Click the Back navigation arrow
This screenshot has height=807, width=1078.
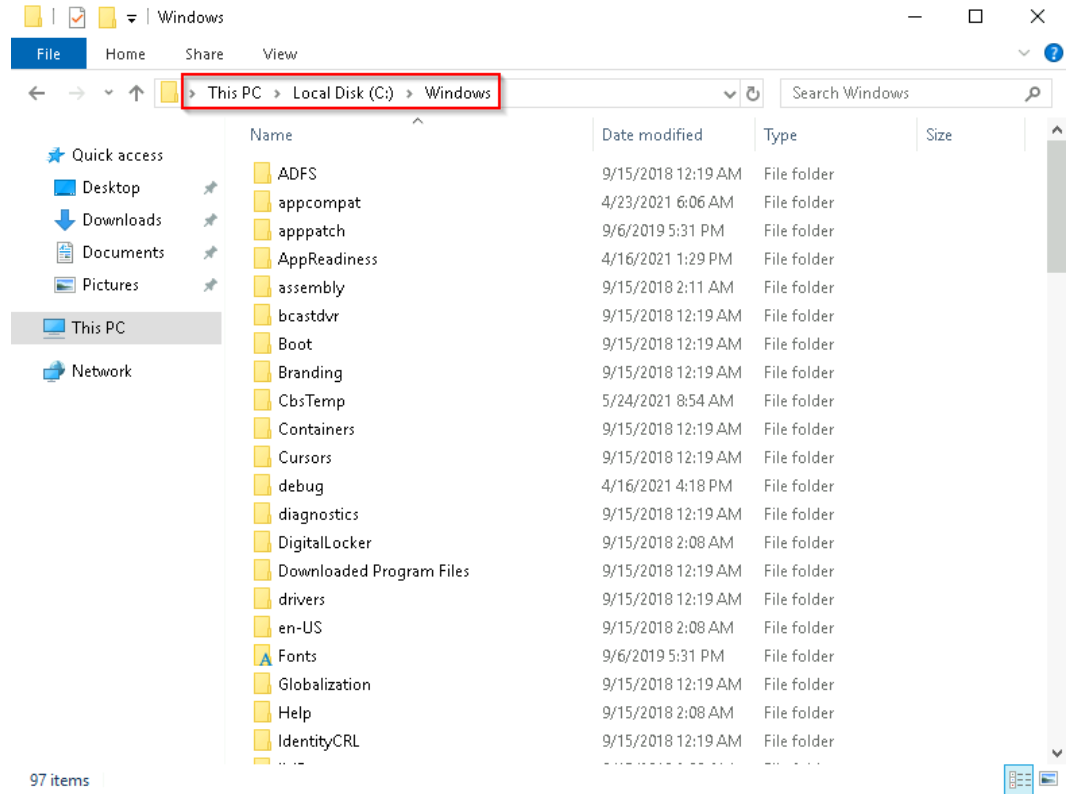tap(36, 94)
